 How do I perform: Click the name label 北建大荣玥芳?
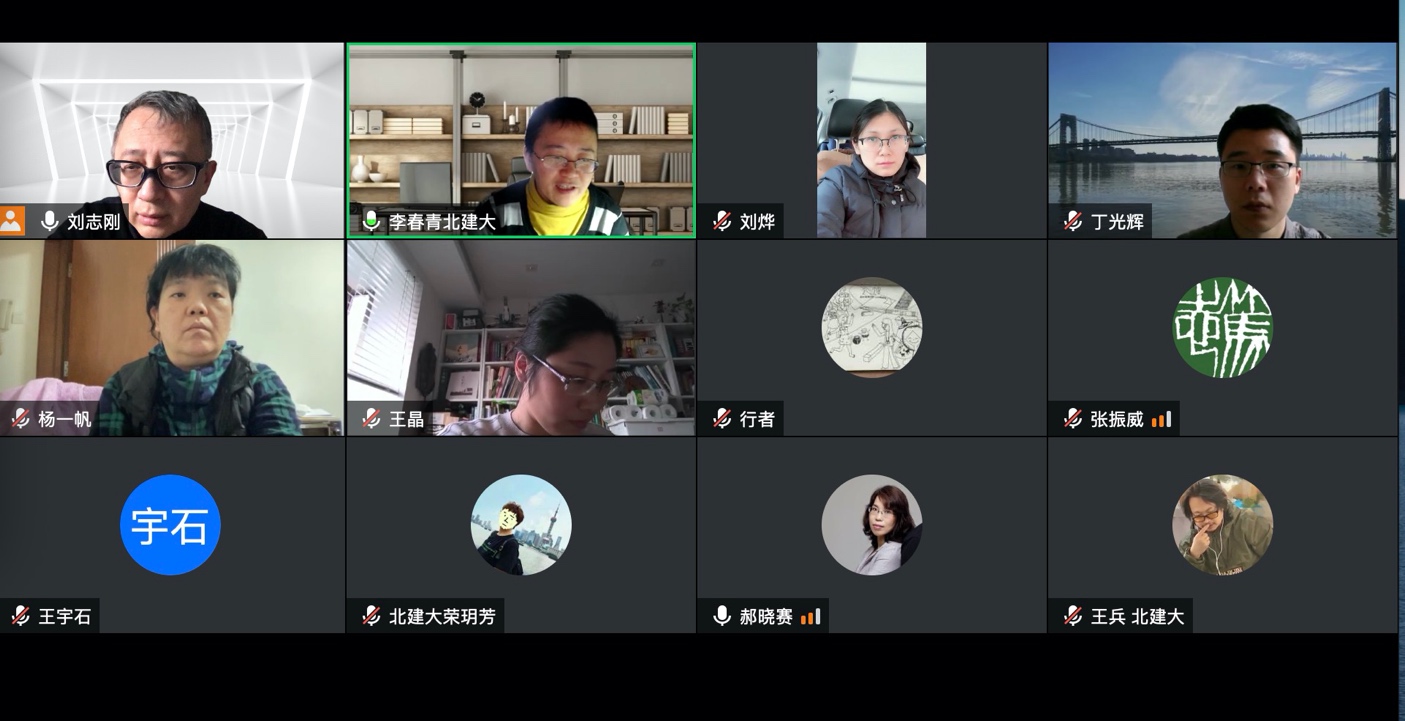442,616
